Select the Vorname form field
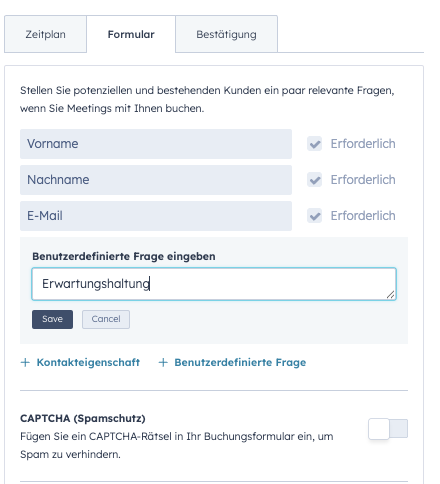Screen dimensions: 440x484 point(156,144)
